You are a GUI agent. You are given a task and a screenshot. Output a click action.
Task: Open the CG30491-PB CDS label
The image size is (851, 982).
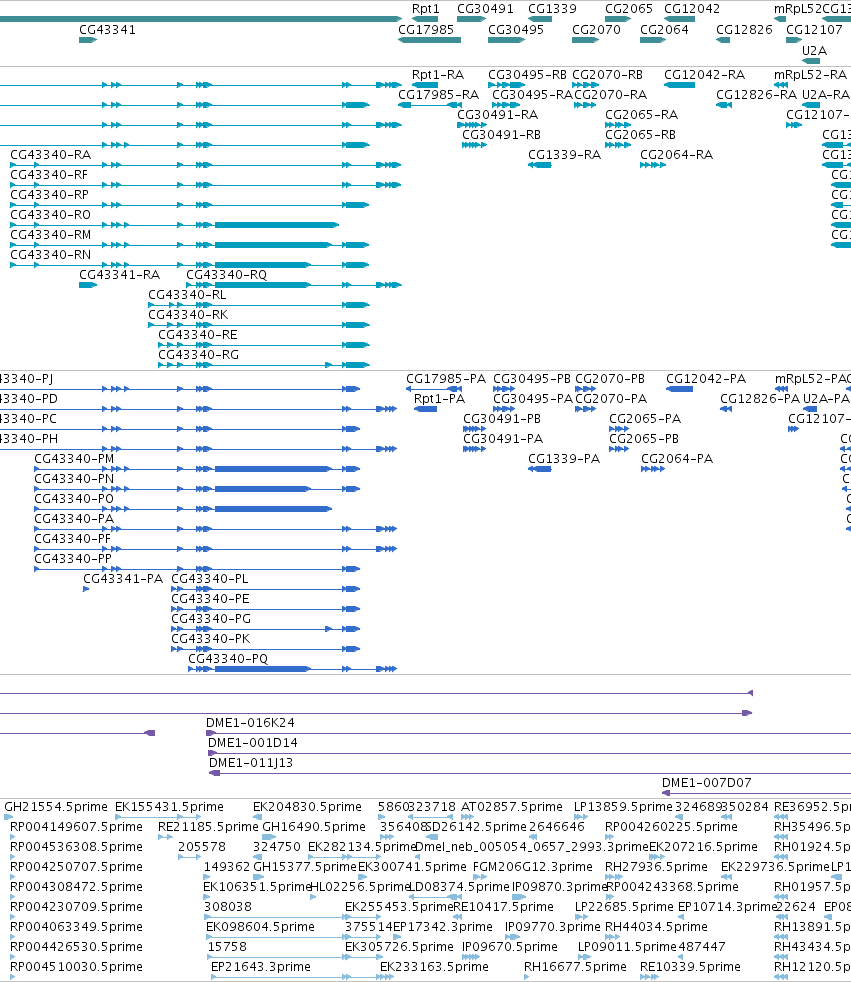coord(502,419)
